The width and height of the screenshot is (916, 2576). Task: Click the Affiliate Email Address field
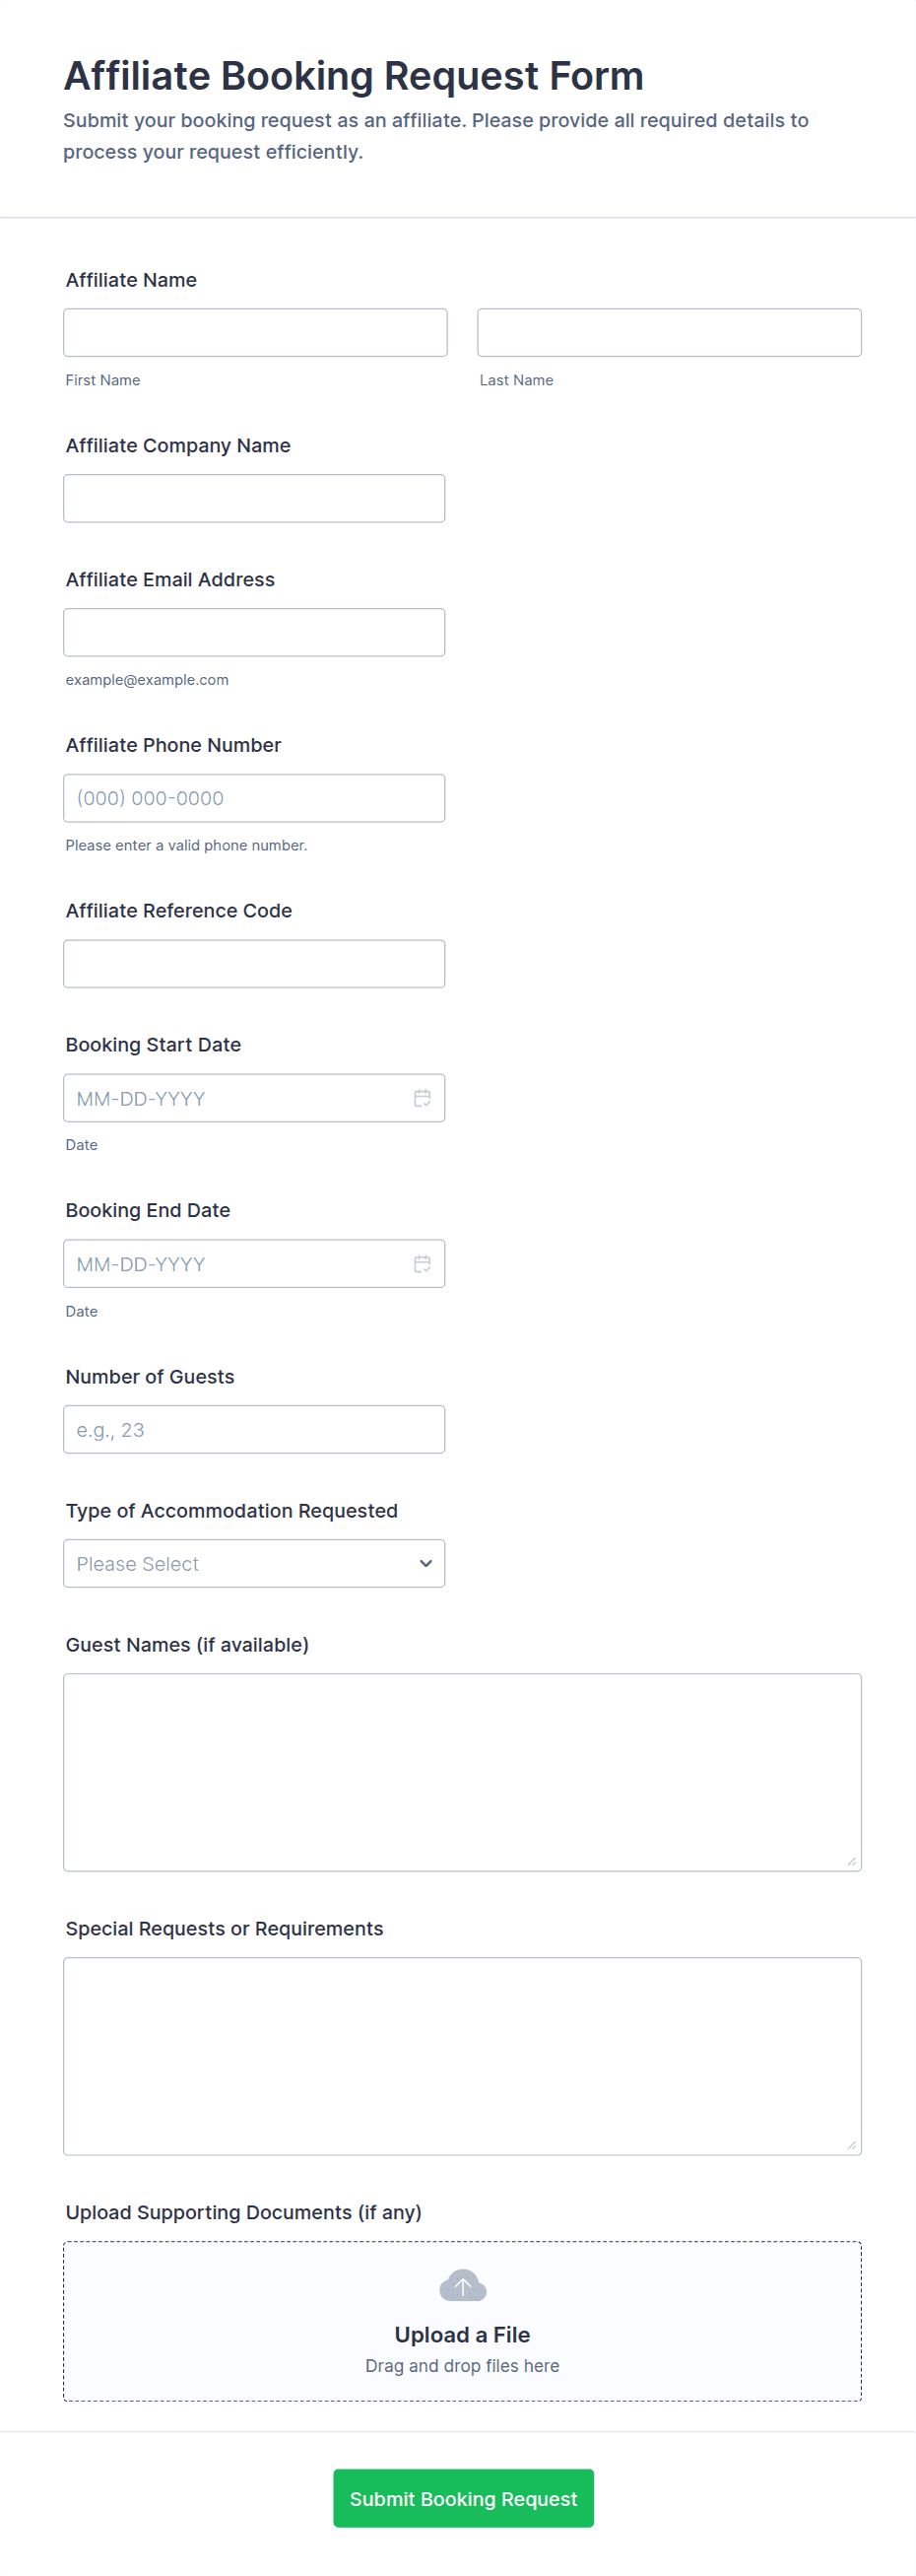pos(254,632)
